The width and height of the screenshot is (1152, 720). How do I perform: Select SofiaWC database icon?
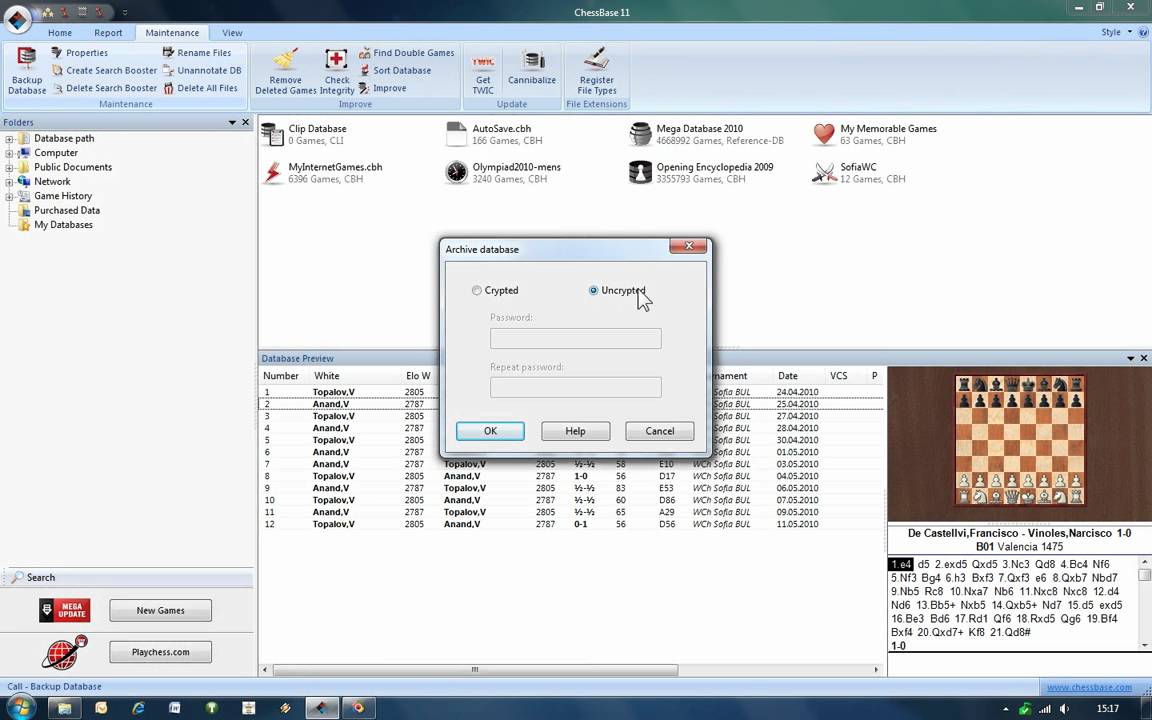click(824, 172)
